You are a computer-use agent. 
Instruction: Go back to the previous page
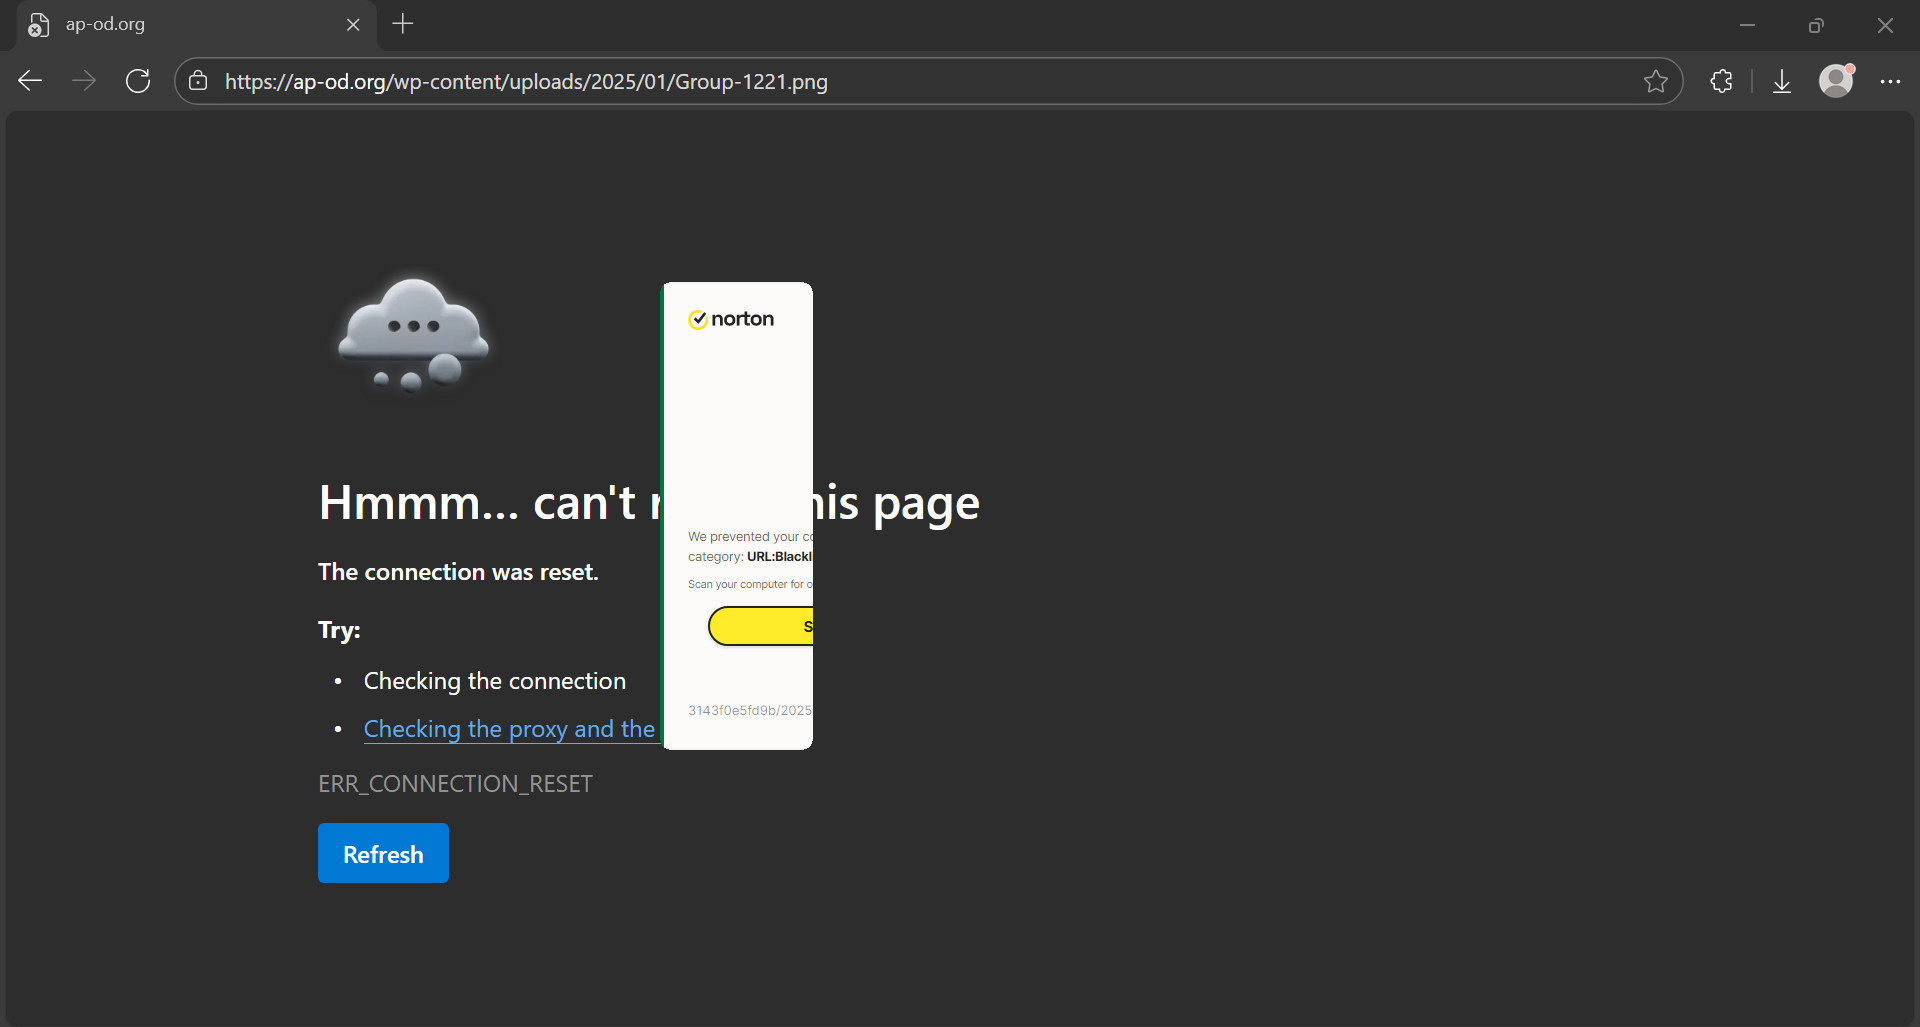[30, 81]
